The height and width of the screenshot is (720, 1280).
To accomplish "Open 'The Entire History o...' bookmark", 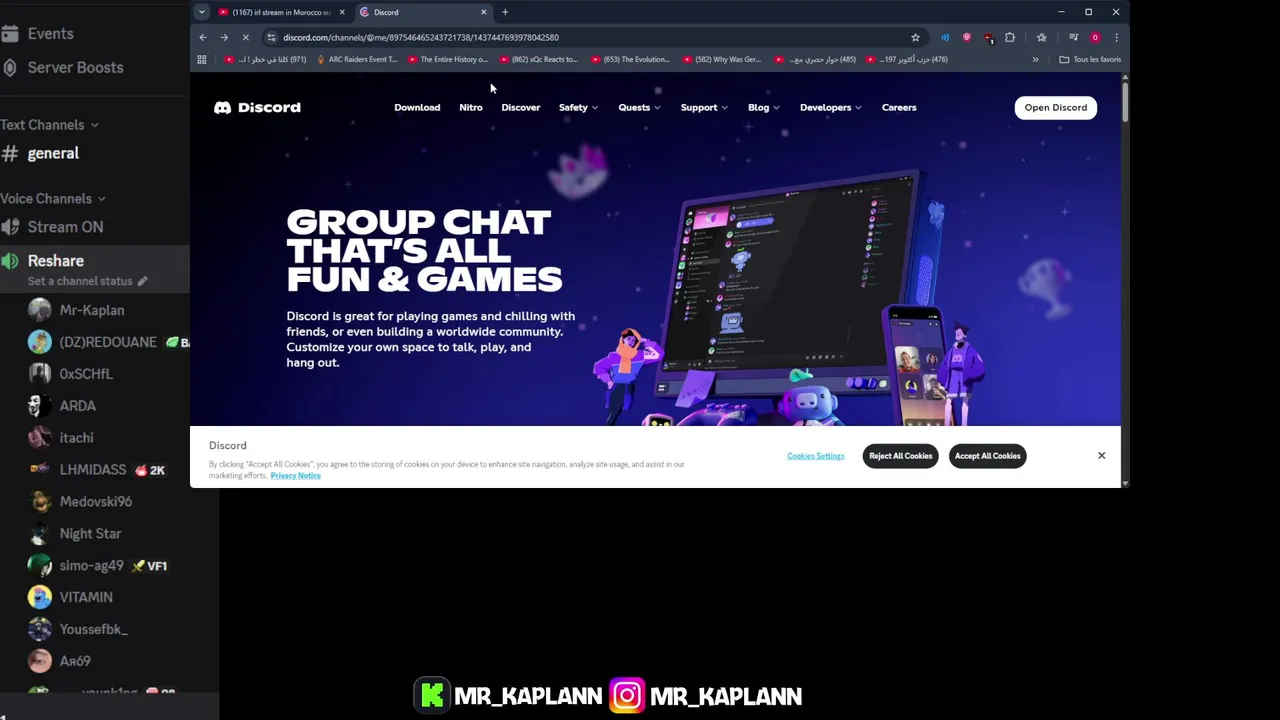I will tap(447, 59).
